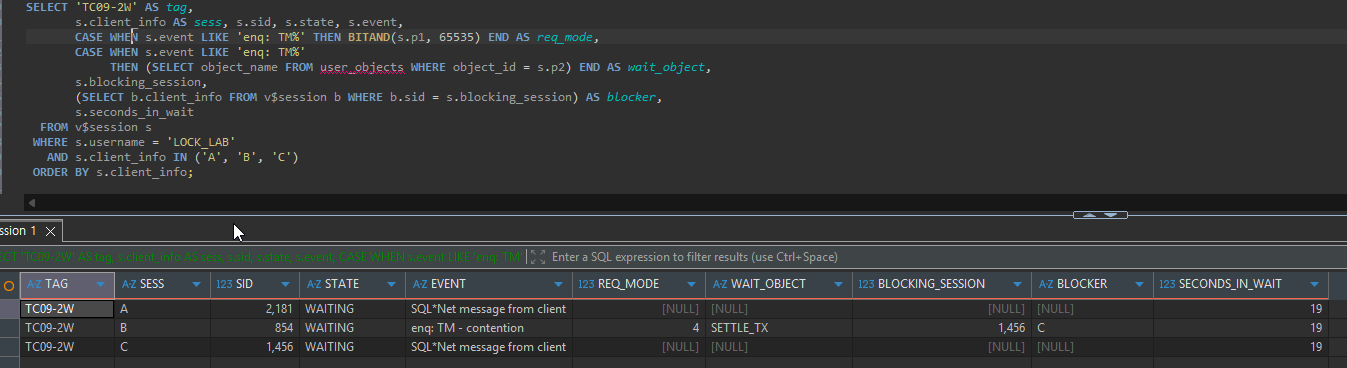Open the STATE column filter dropdown arrow

pos(392,284)
